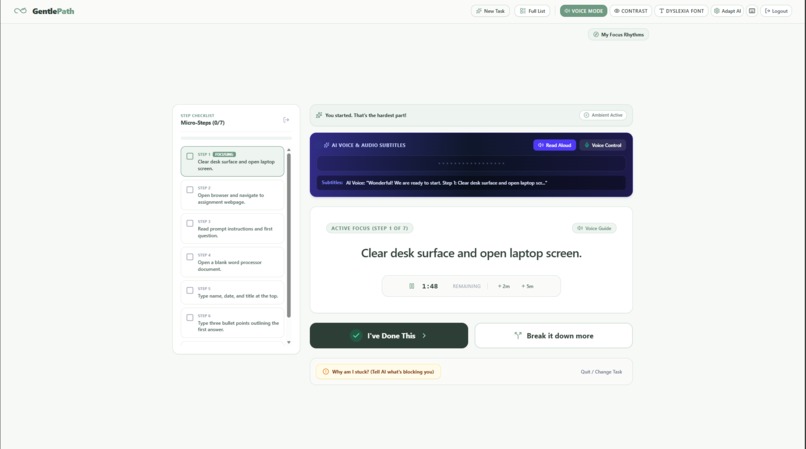
Task: Click the AI Voice & Audio Subtitles icon
Action: 326,145
